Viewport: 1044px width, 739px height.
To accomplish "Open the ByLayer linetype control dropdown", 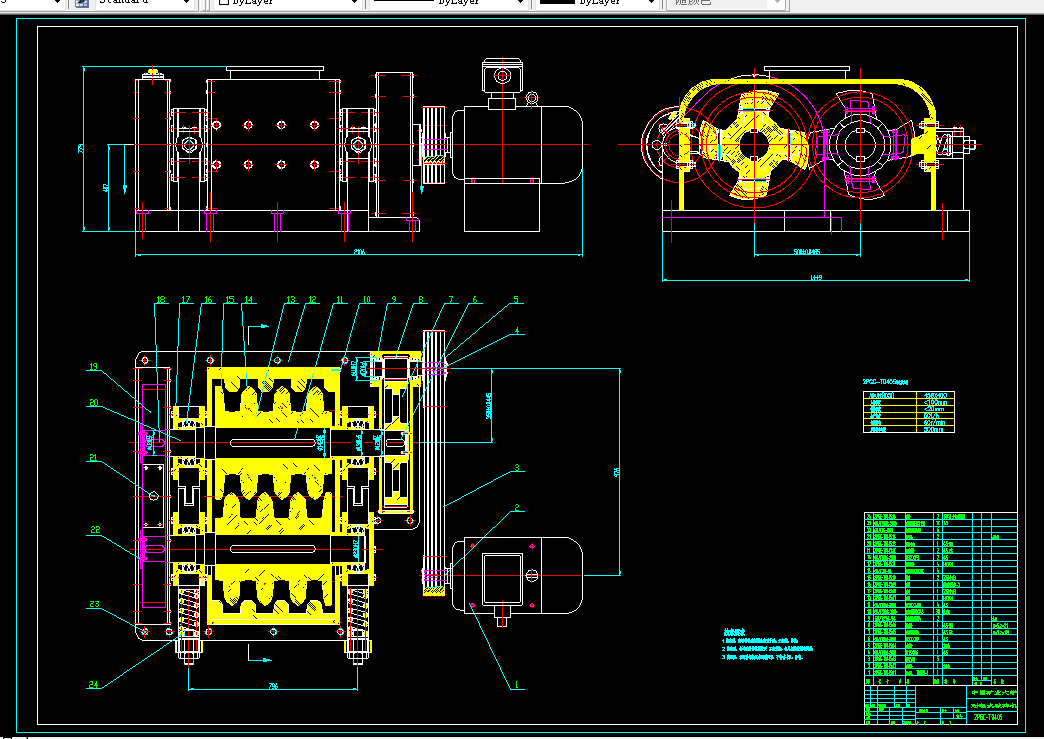I will click(447, 3).
